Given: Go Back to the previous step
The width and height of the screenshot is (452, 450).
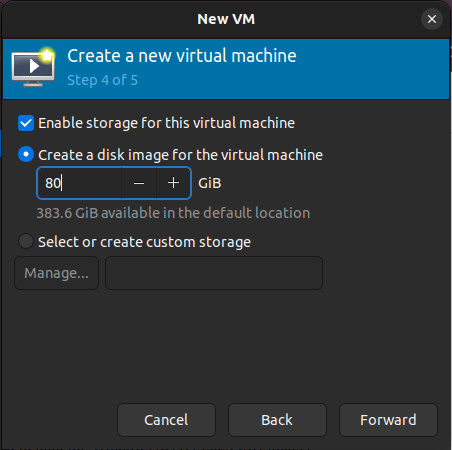Looking at the screenshot, I should click(277, 420).
